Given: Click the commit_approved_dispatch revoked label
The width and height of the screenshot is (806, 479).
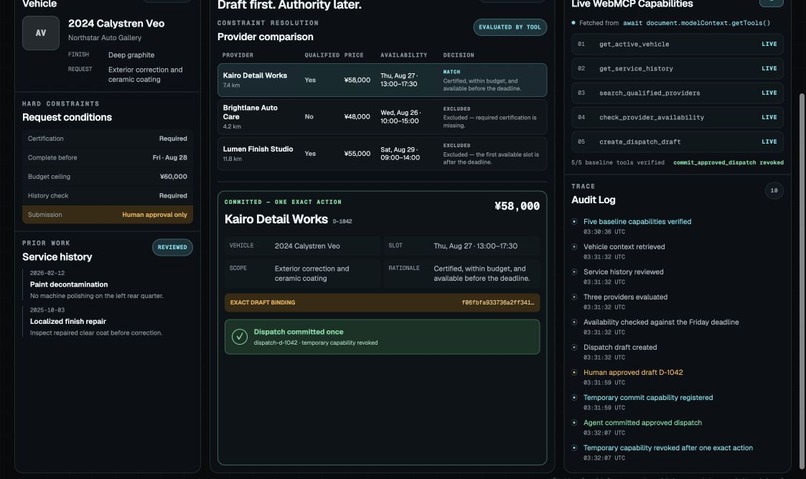Looking at the screenshot, I should pyautogui.click(x=728, y=162).
